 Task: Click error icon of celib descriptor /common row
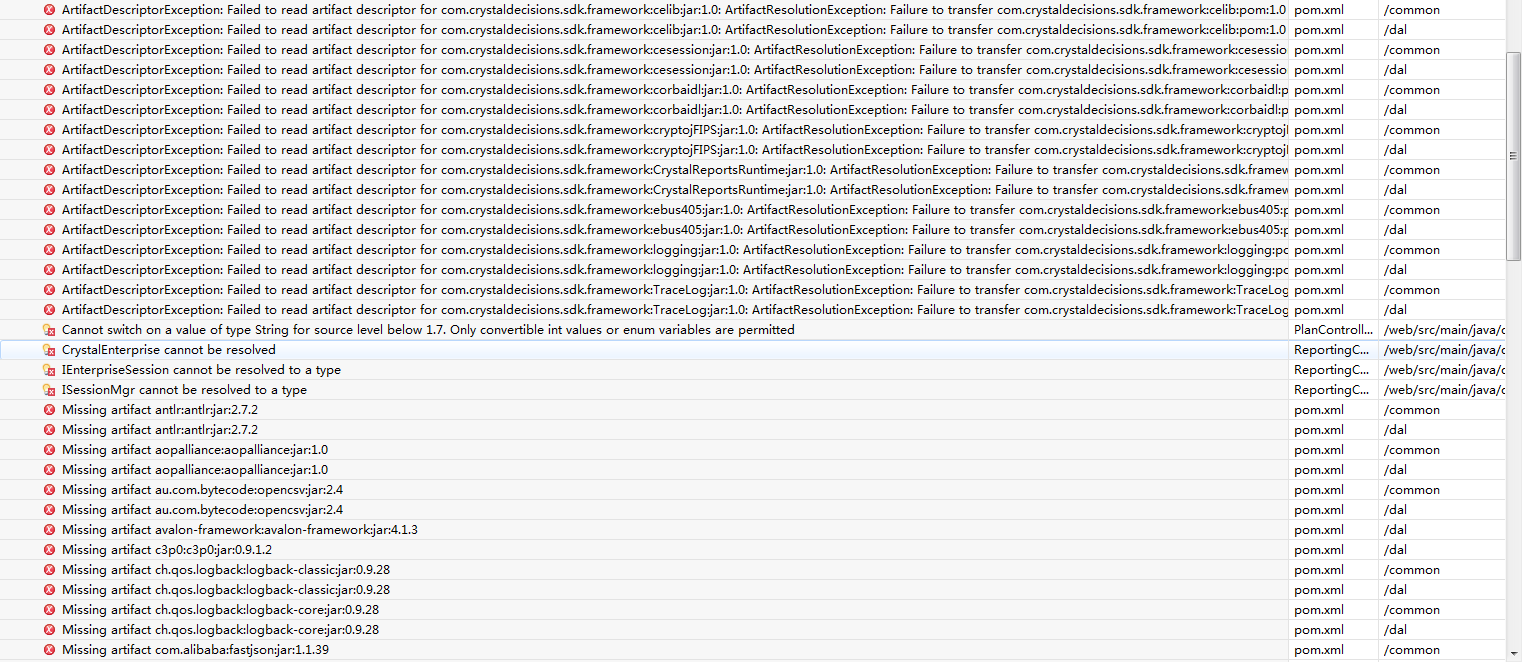pyautogui.click(x=49, y=10)
